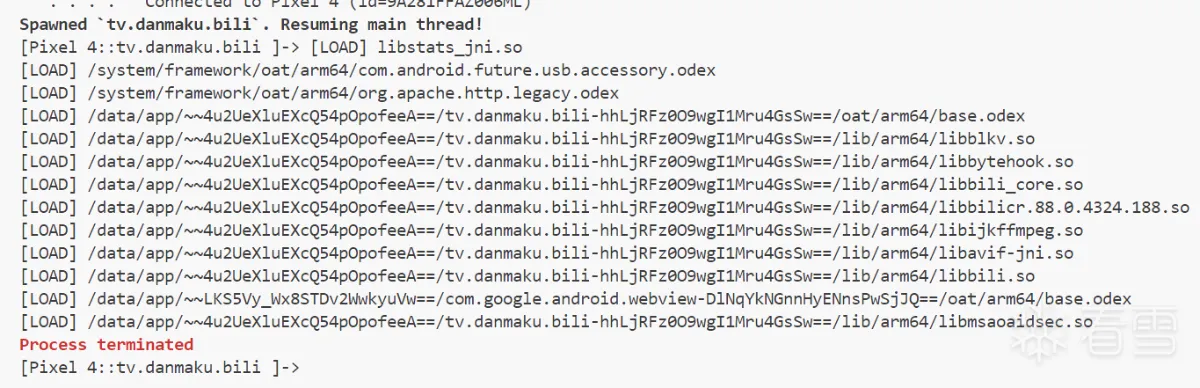This screenshot has width=1200, height=388.
Task: Click the libblkv.so load entry
Action: click(527, 139)
